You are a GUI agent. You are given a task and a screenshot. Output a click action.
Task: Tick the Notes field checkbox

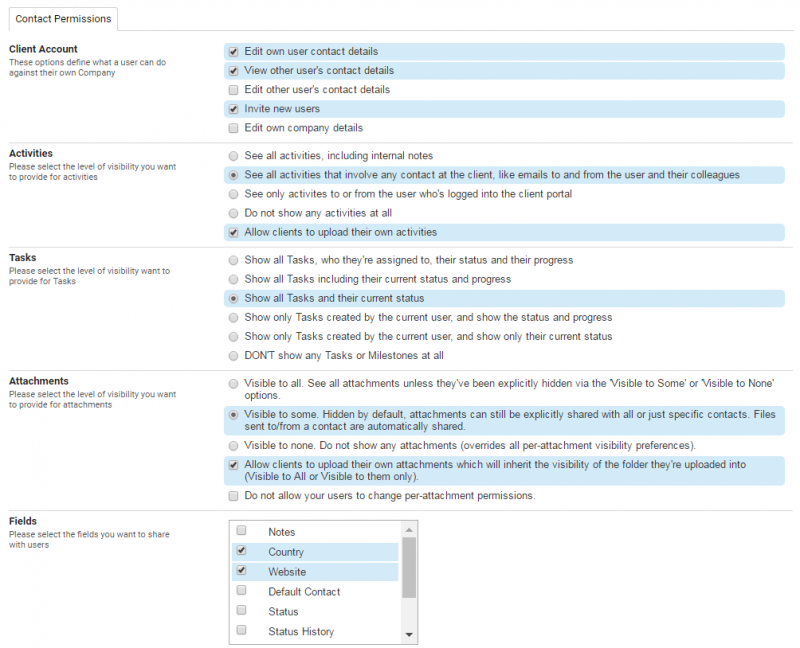(x=241, y=531)
